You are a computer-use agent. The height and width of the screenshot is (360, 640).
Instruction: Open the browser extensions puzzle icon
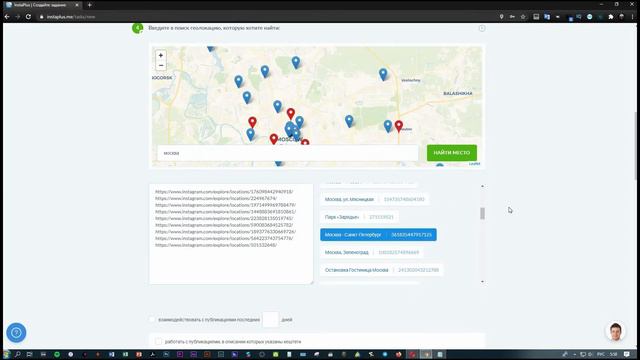coord(611,17)
